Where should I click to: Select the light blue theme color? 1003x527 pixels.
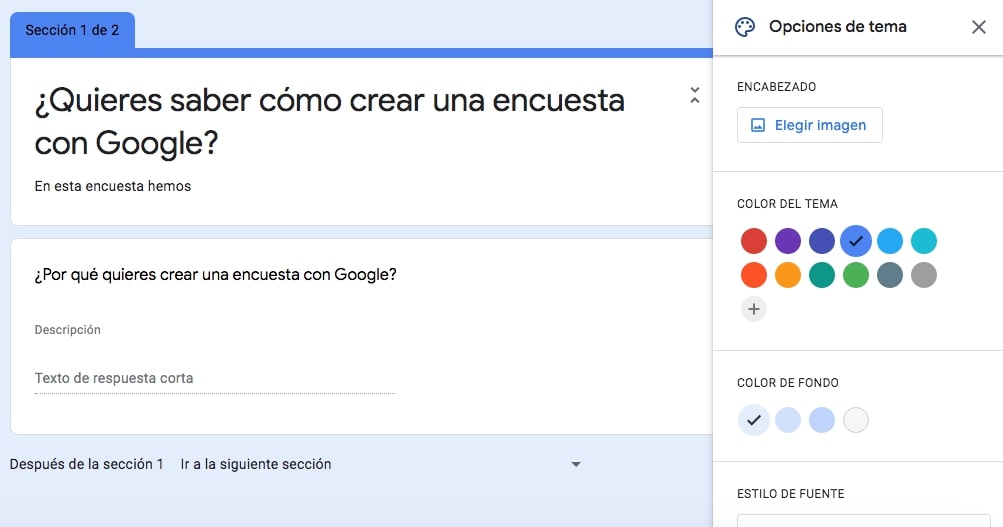tap(890, 241)
